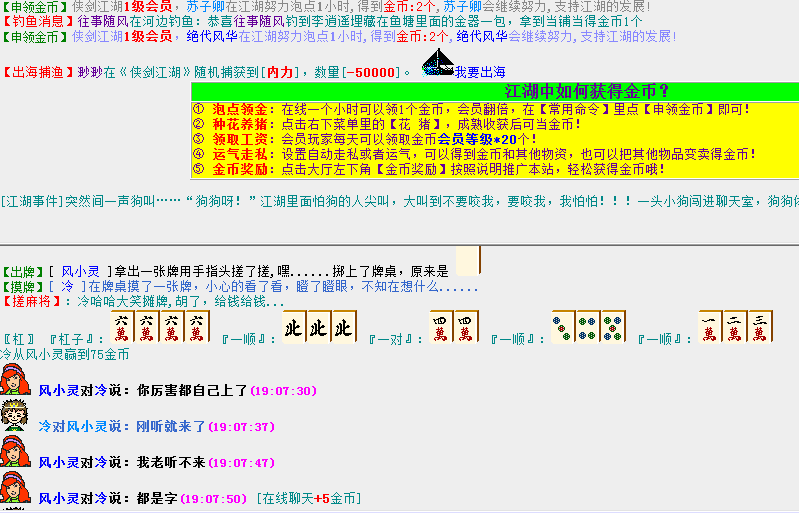Screen dimensions: 799x513
Task: Click 风小灵 name in 都是字 message
Action: pyautogui.click(x=59, y=498)
